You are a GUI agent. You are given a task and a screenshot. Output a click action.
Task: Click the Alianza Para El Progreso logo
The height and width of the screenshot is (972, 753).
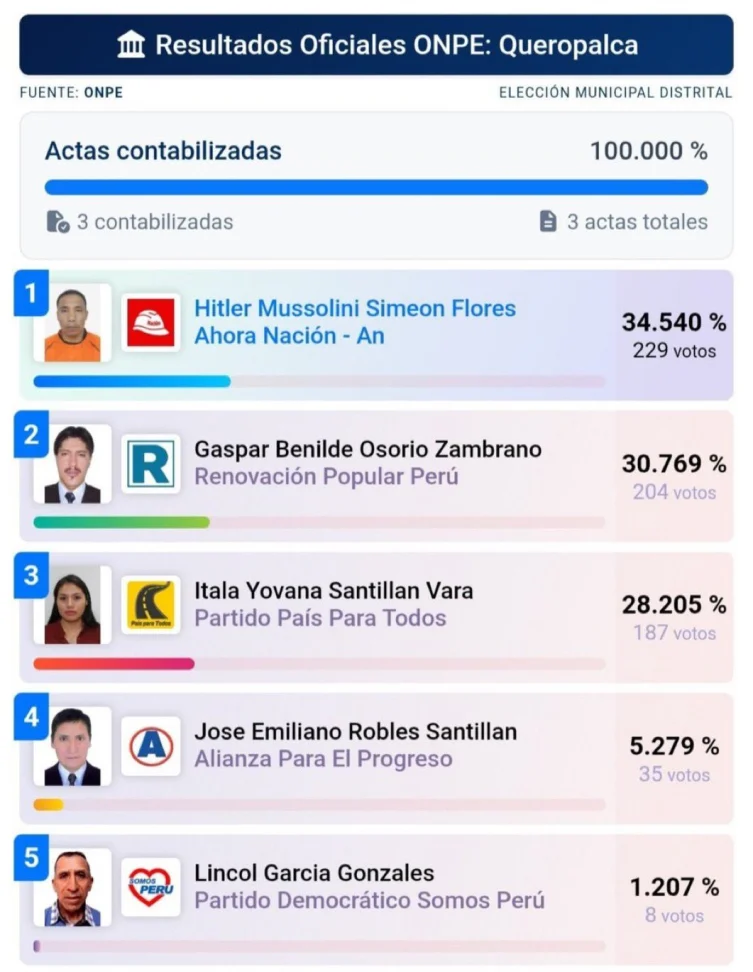coord(151,746)
